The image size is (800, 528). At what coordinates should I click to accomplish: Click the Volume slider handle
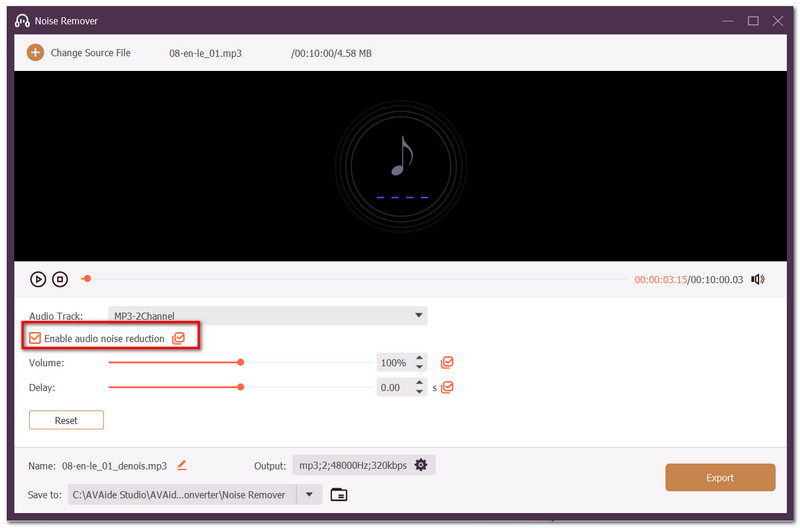[x=240, y=362]
